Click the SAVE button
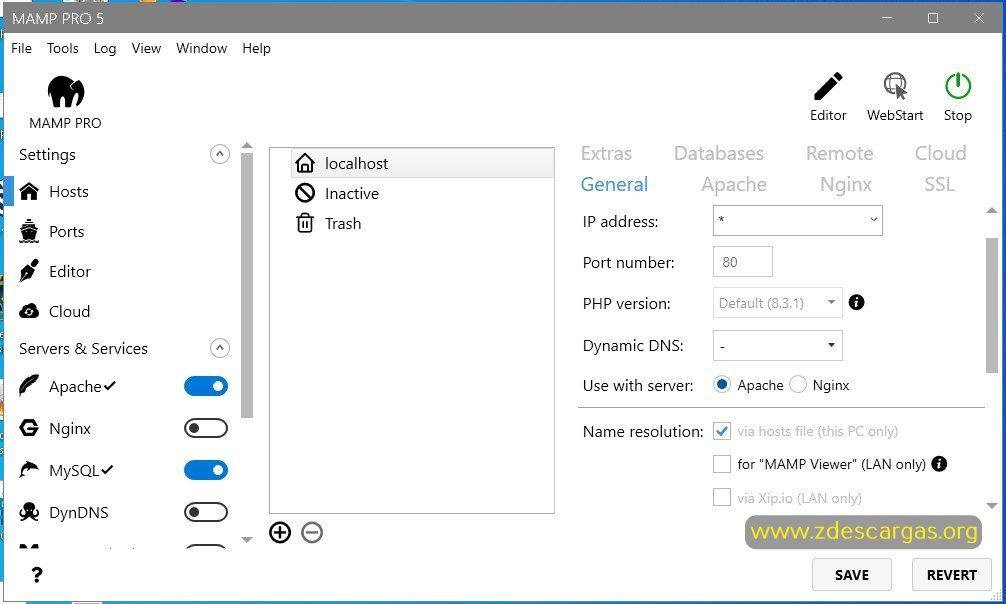 point(851,574)
